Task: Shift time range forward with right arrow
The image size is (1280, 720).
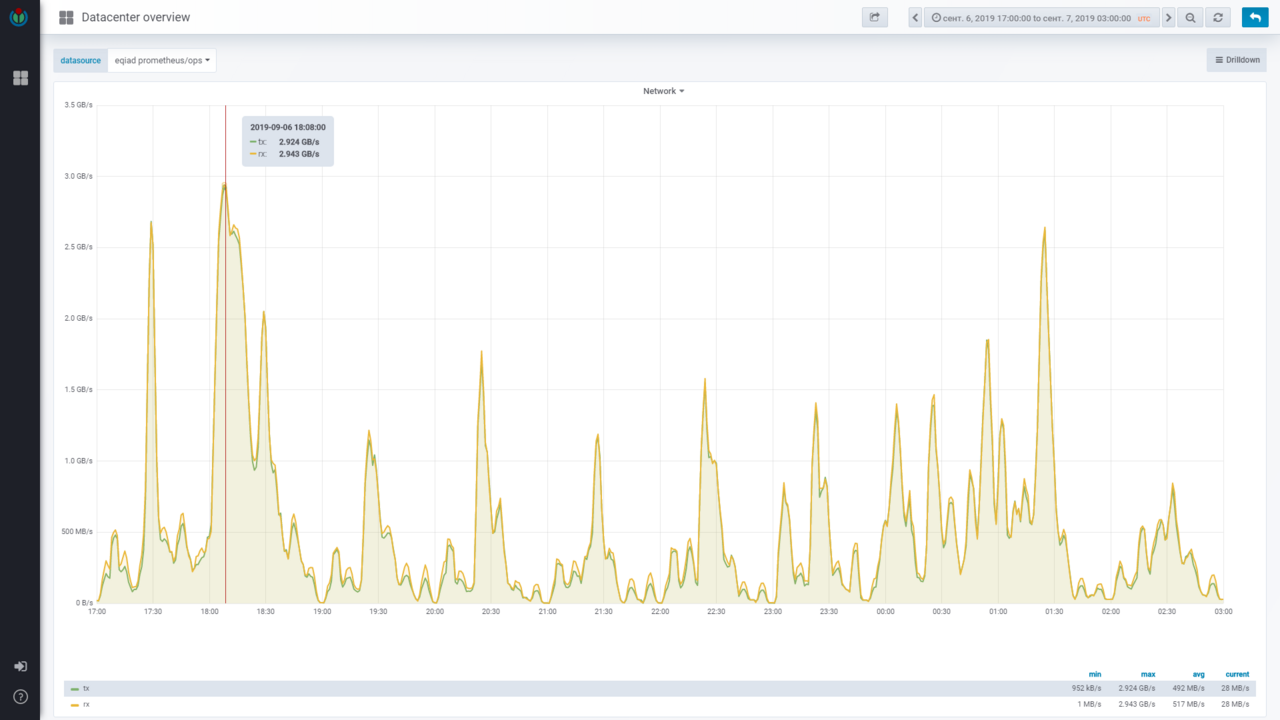Action: click(1168, 17)
